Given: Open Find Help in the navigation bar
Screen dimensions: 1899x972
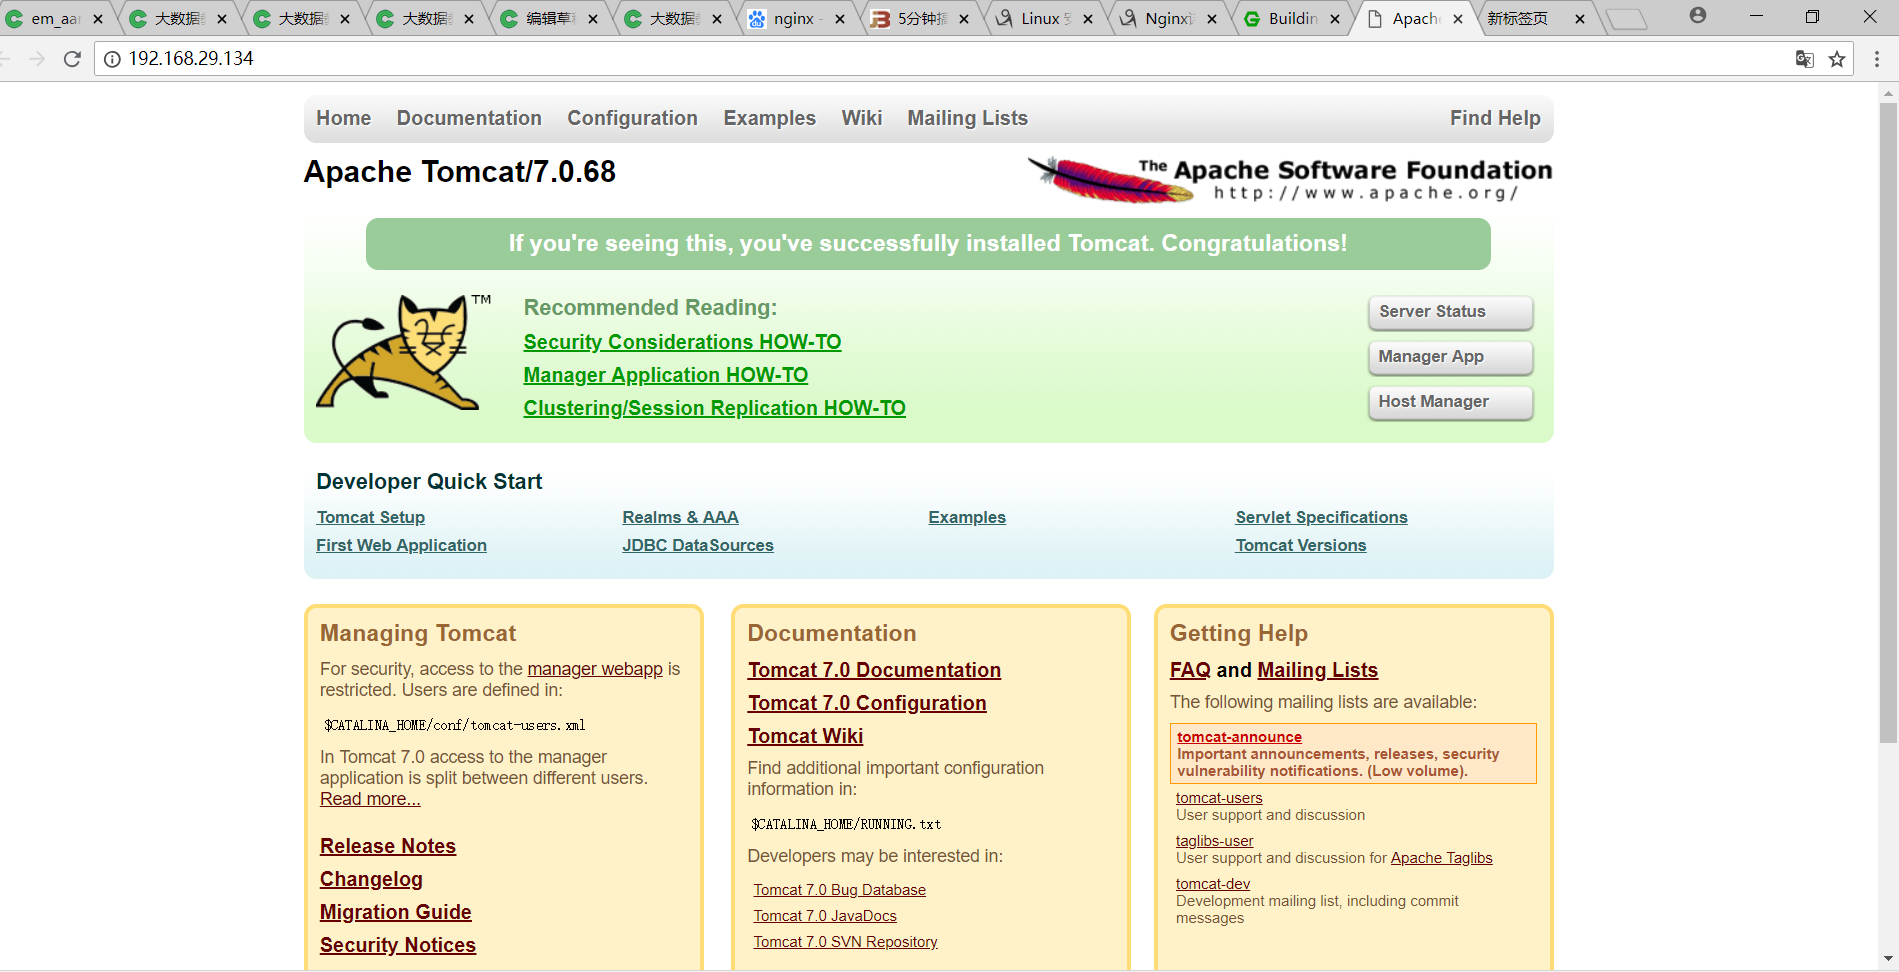Looking at the screenshot, I should pos(1495,118).
